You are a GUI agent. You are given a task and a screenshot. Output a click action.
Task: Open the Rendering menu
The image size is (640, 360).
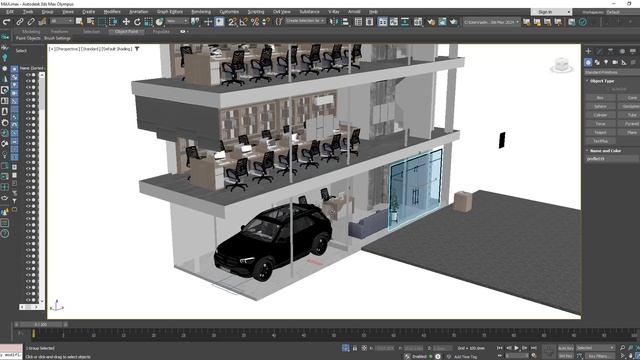click(201, 12)
